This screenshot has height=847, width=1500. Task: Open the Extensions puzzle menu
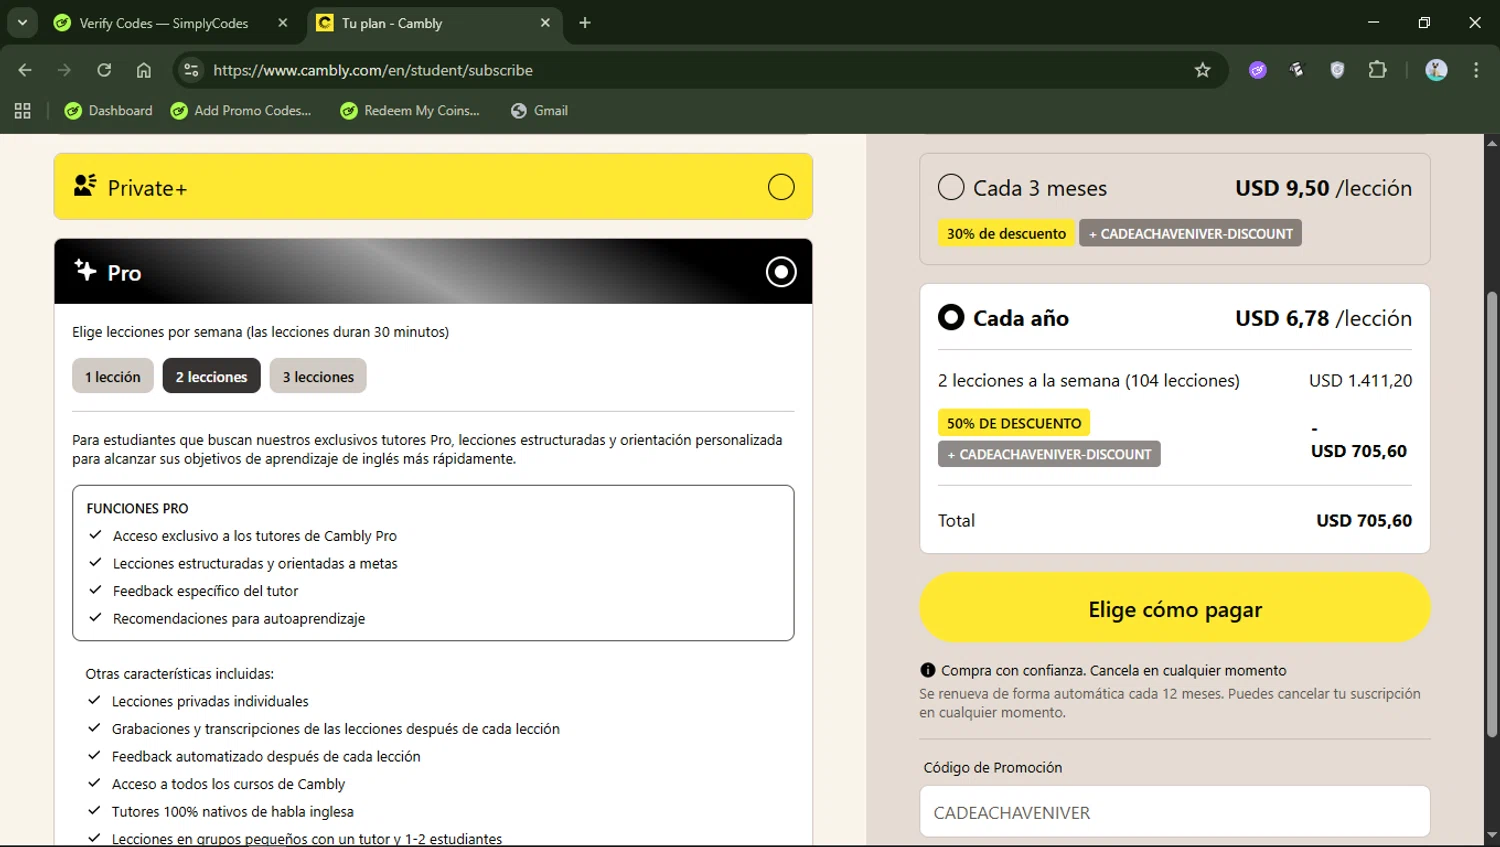point(1378,70)
